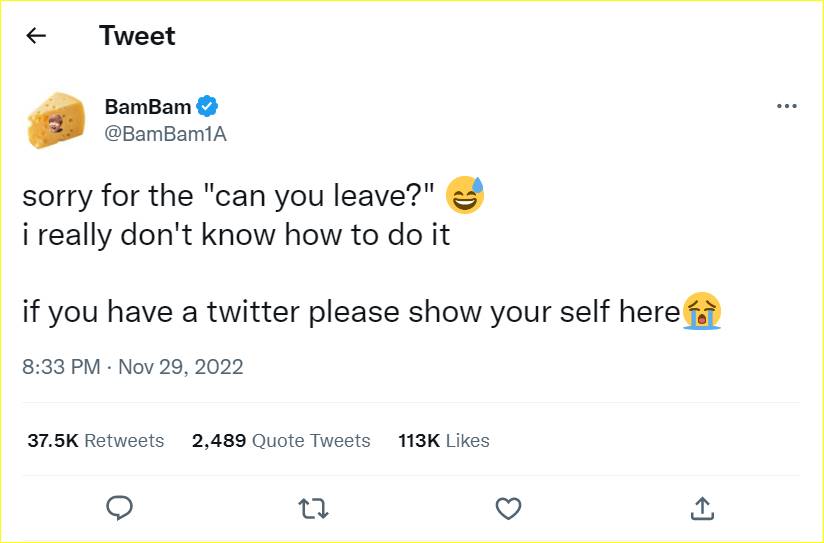This screenshot has width=824, height=543.
Task: Click the "if you have a twitter" sentence
Action: 352,312
